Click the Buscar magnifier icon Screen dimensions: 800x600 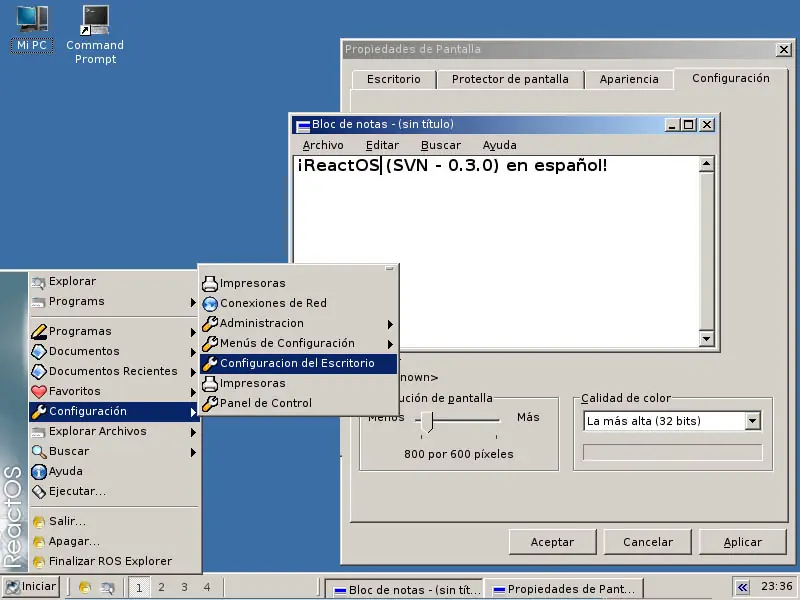(39, 452)
